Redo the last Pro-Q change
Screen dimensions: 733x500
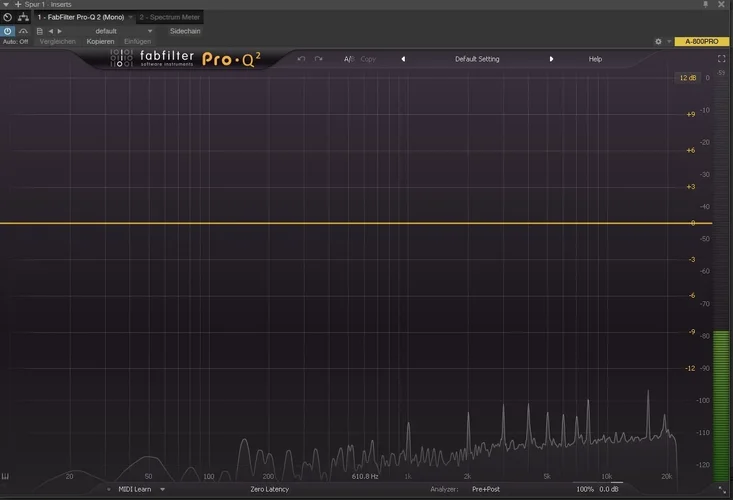318,59
